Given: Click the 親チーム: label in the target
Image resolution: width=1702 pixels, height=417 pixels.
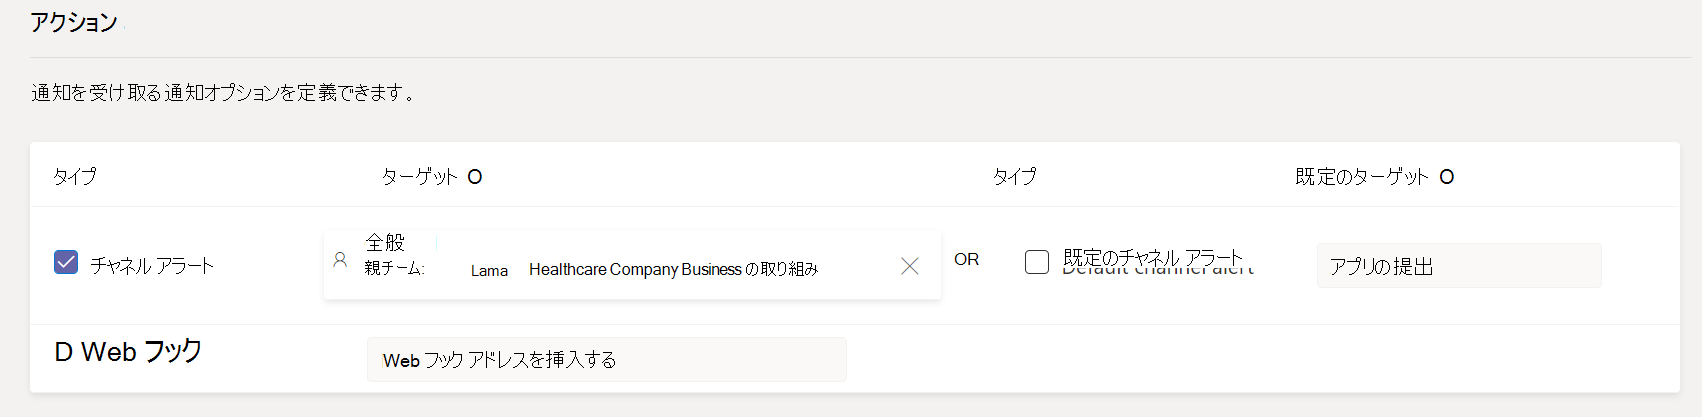Looking at the screenshot, I should pos(394,268).
